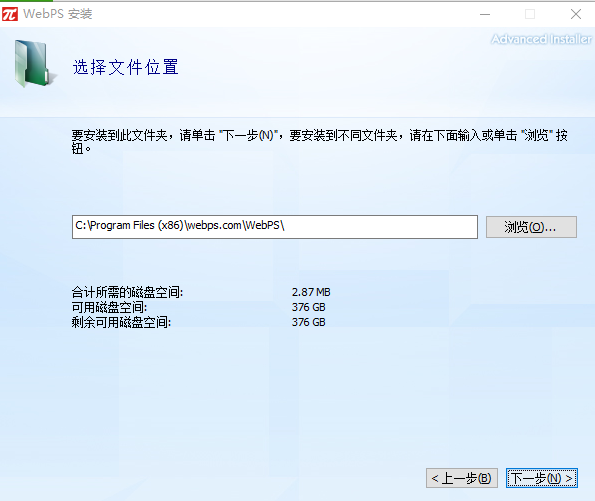This screenshot has width=595, height=501.
Task: Minimize the WebPS installer window
Action: click(485, 14)
